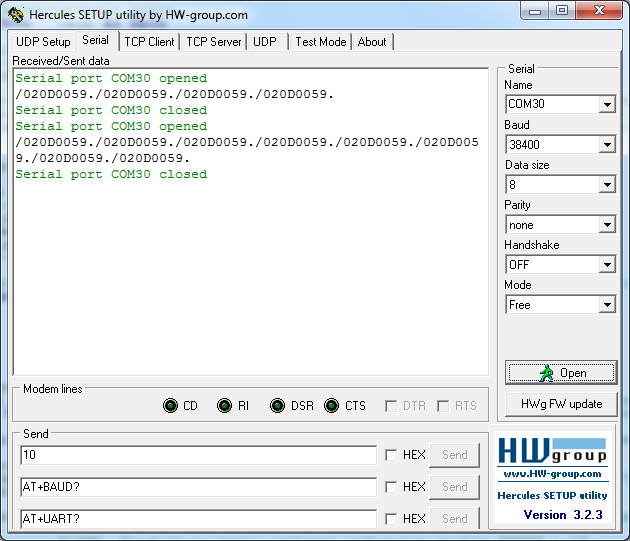Viewport: 630px width, 541px height.
Task: Click the input field containing AT+BAUD?
Action: click(198, 487)
